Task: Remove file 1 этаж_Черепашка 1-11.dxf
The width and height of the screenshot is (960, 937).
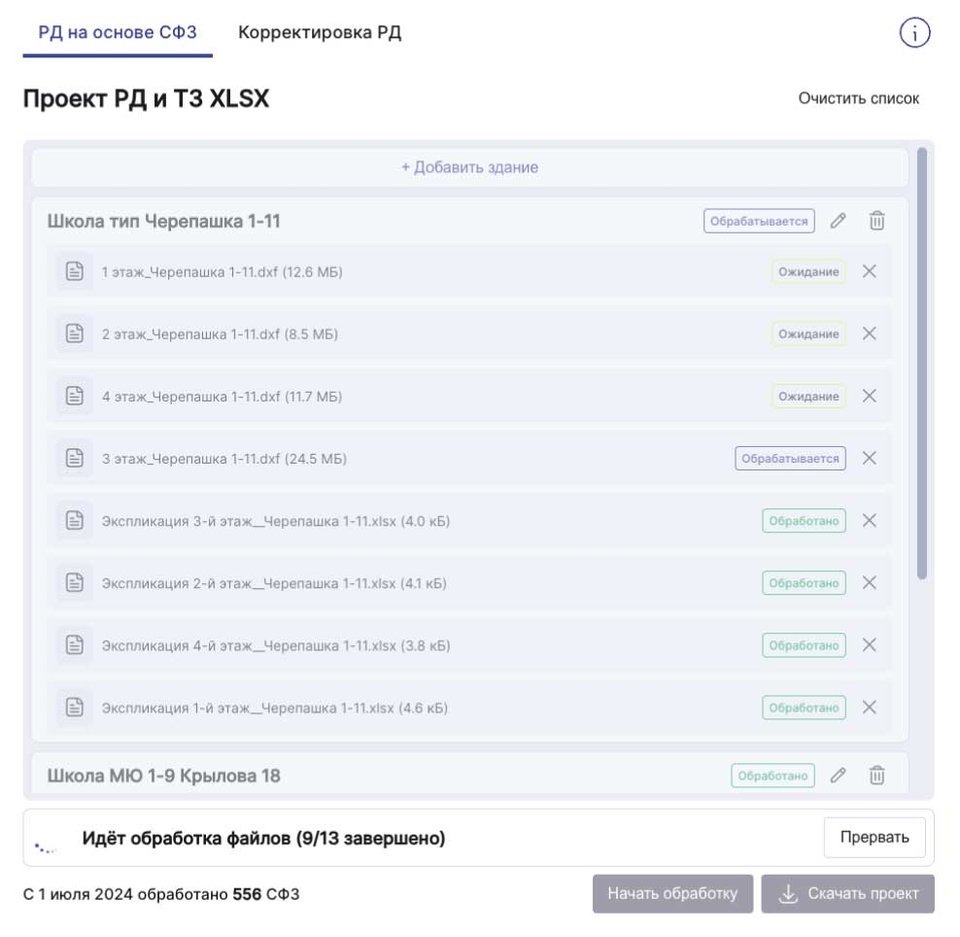Action: tap(869, 271)
